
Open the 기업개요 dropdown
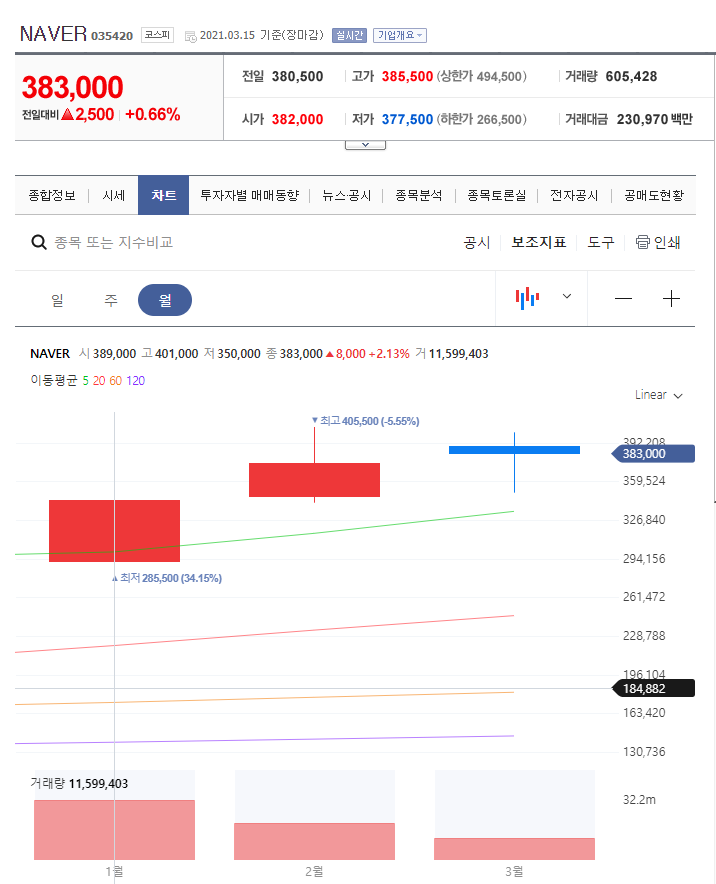click(x=400, y=35)
